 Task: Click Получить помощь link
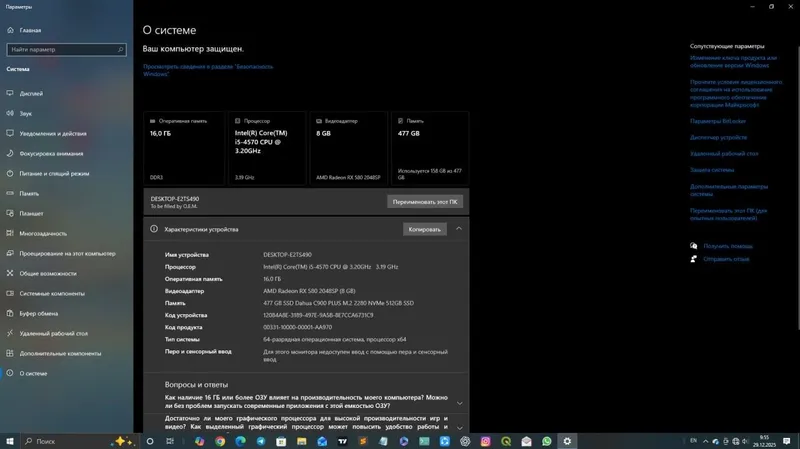click(x=728, y=246)
